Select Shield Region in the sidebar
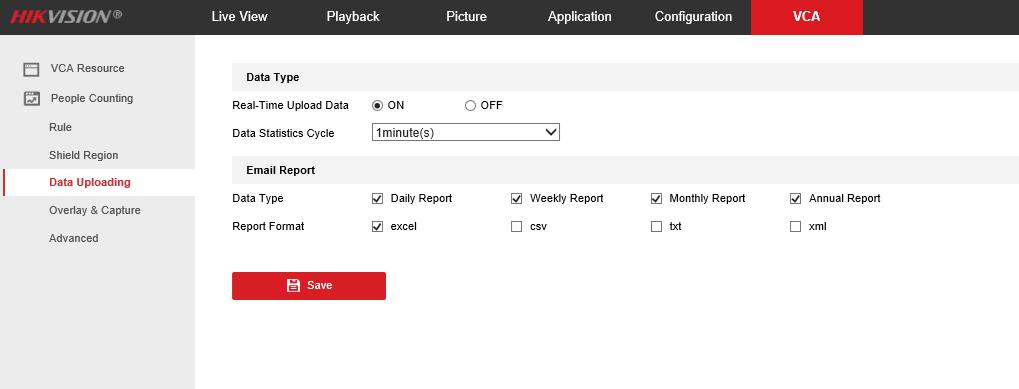The image size is (1019, 389). pyautogui.click(x=84, y=155)
